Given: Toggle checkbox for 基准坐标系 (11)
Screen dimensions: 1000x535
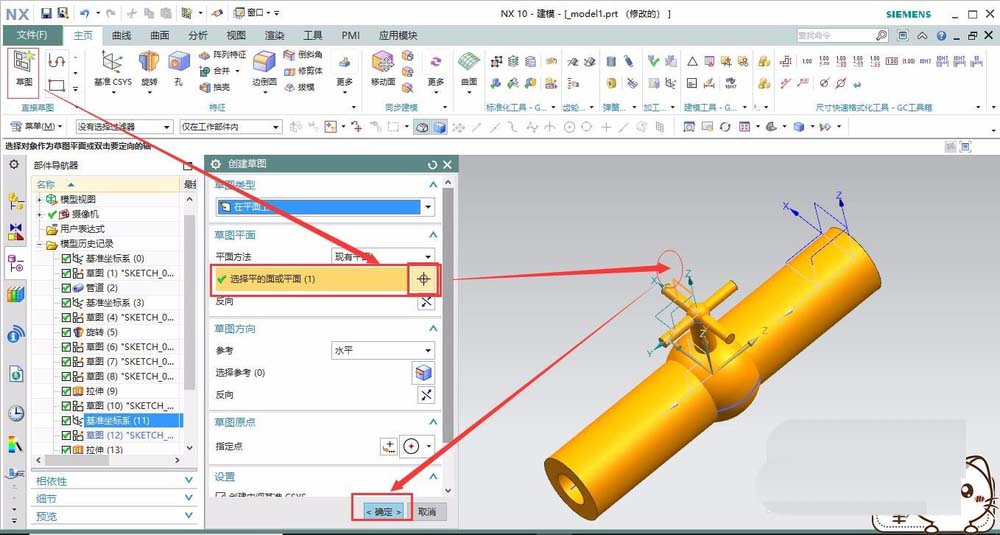Looking at the screenshot, I should pos(66,420).
